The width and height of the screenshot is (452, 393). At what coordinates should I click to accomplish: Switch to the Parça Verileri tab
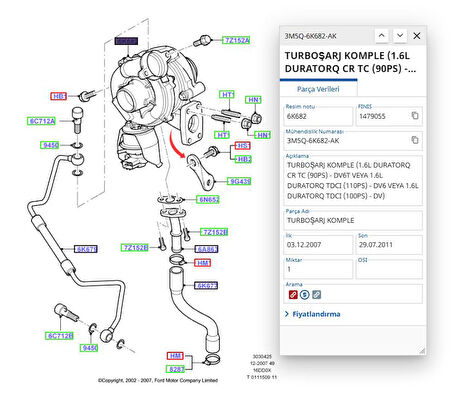(x=318, y=89)
